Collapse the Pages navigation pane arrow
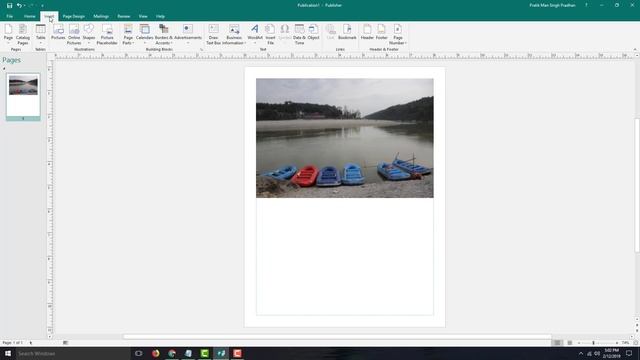Screen dimensions: 640x360 tap(4, 68)
